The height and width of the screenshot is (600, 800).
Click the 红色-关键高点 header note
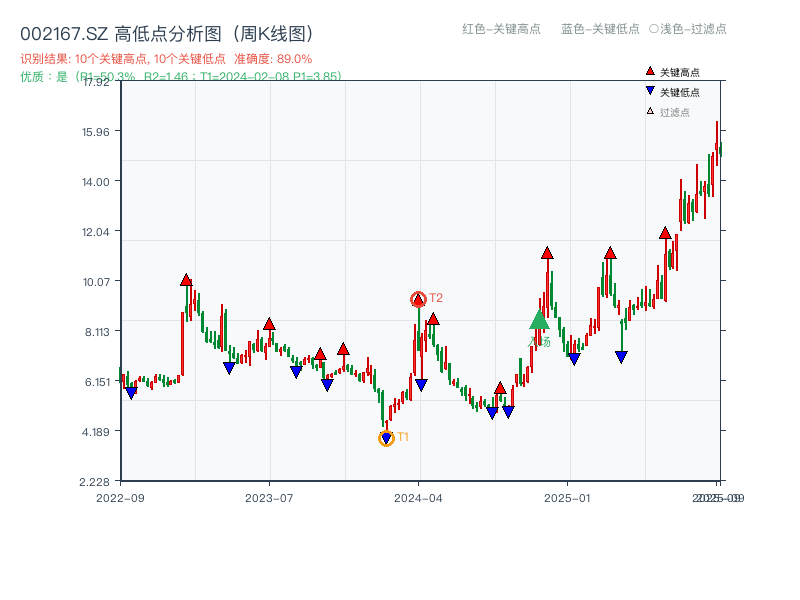coord(501,29)
